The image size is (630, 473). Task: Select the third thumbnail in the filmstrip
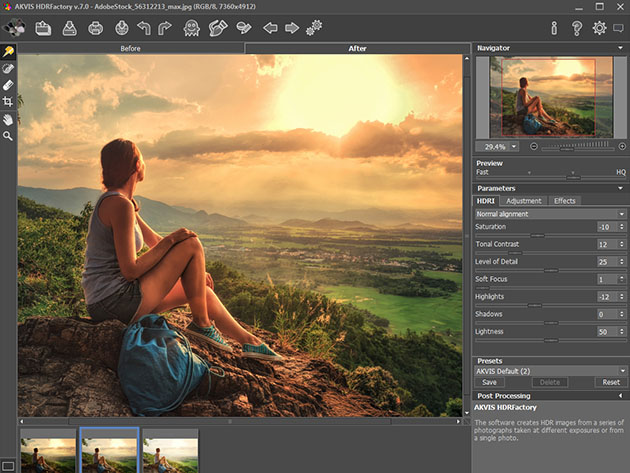tap(170, 450)
